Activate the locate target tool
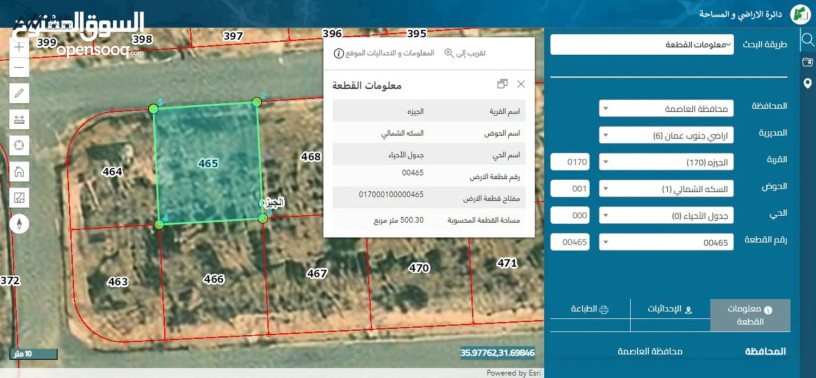Screen dimensions: 816x378 [19, 145]
